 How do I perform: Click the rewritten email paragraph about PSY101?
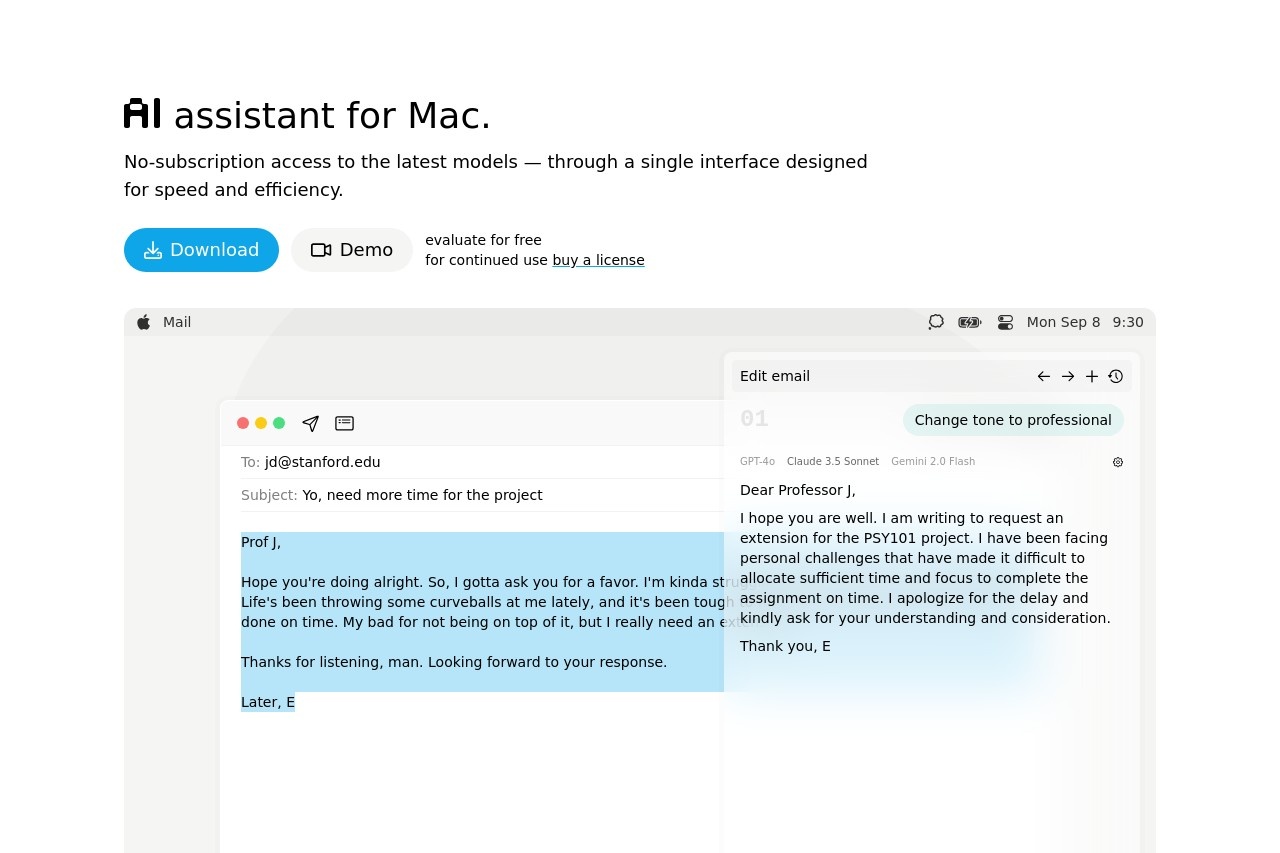click(x=925, y=568)
